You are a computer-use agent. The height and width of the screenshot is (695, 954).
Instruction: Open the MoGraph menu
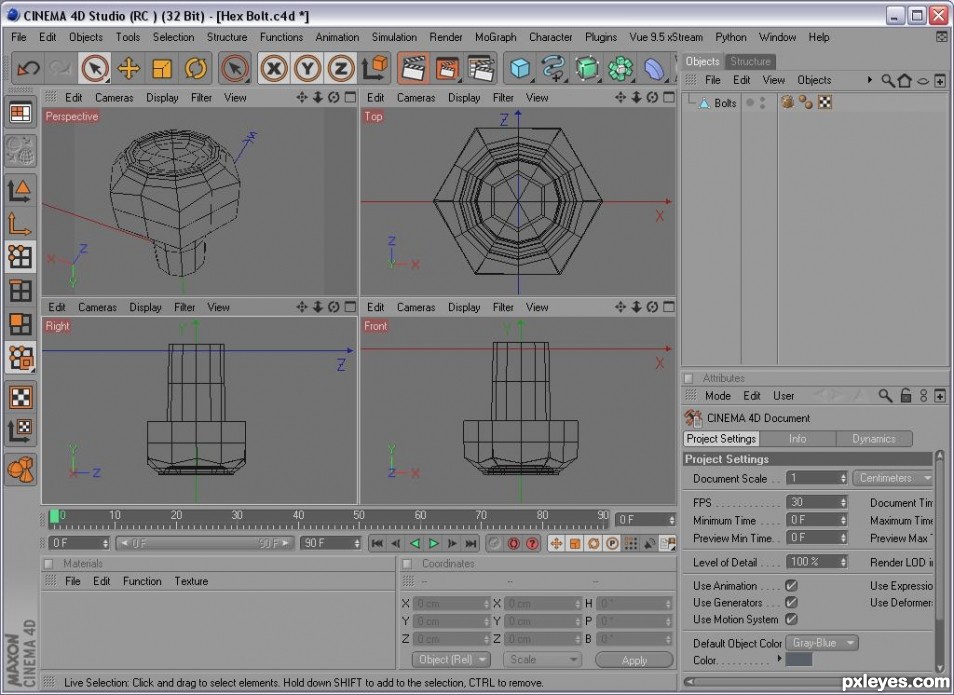click(495, 37)
